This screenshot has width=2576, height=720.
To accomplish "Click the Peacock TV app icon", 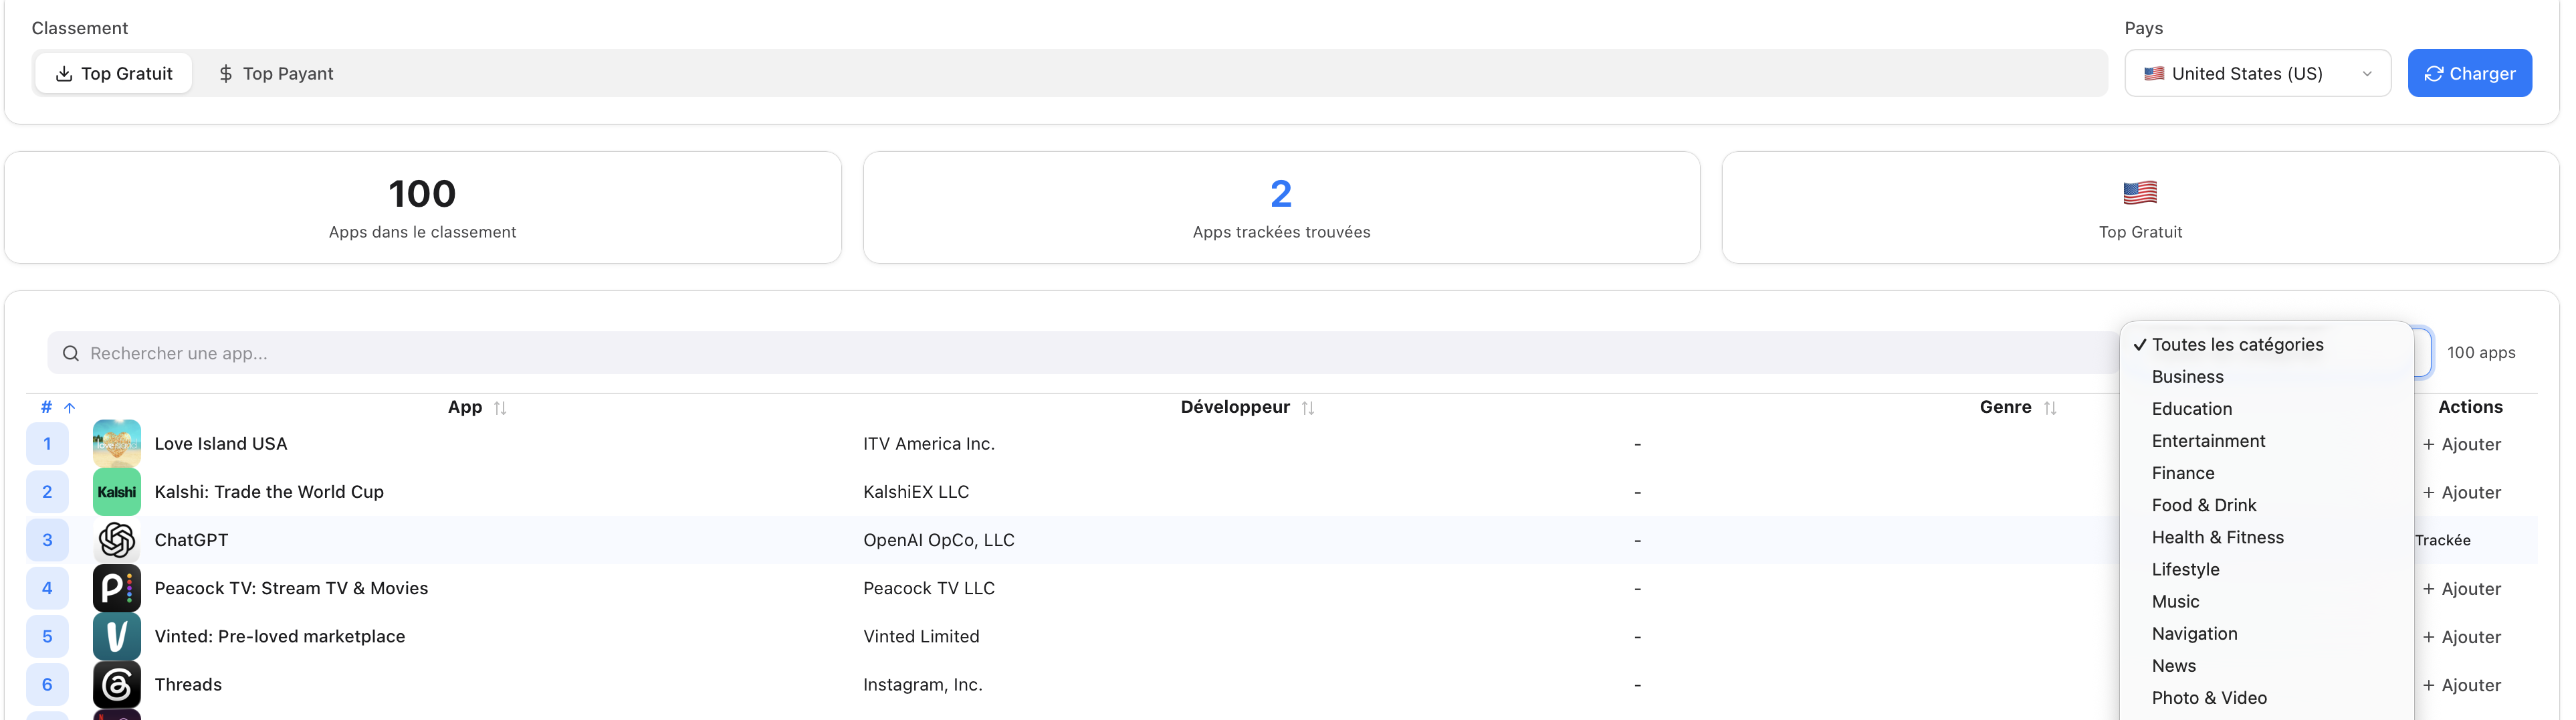I will [117, 588].
